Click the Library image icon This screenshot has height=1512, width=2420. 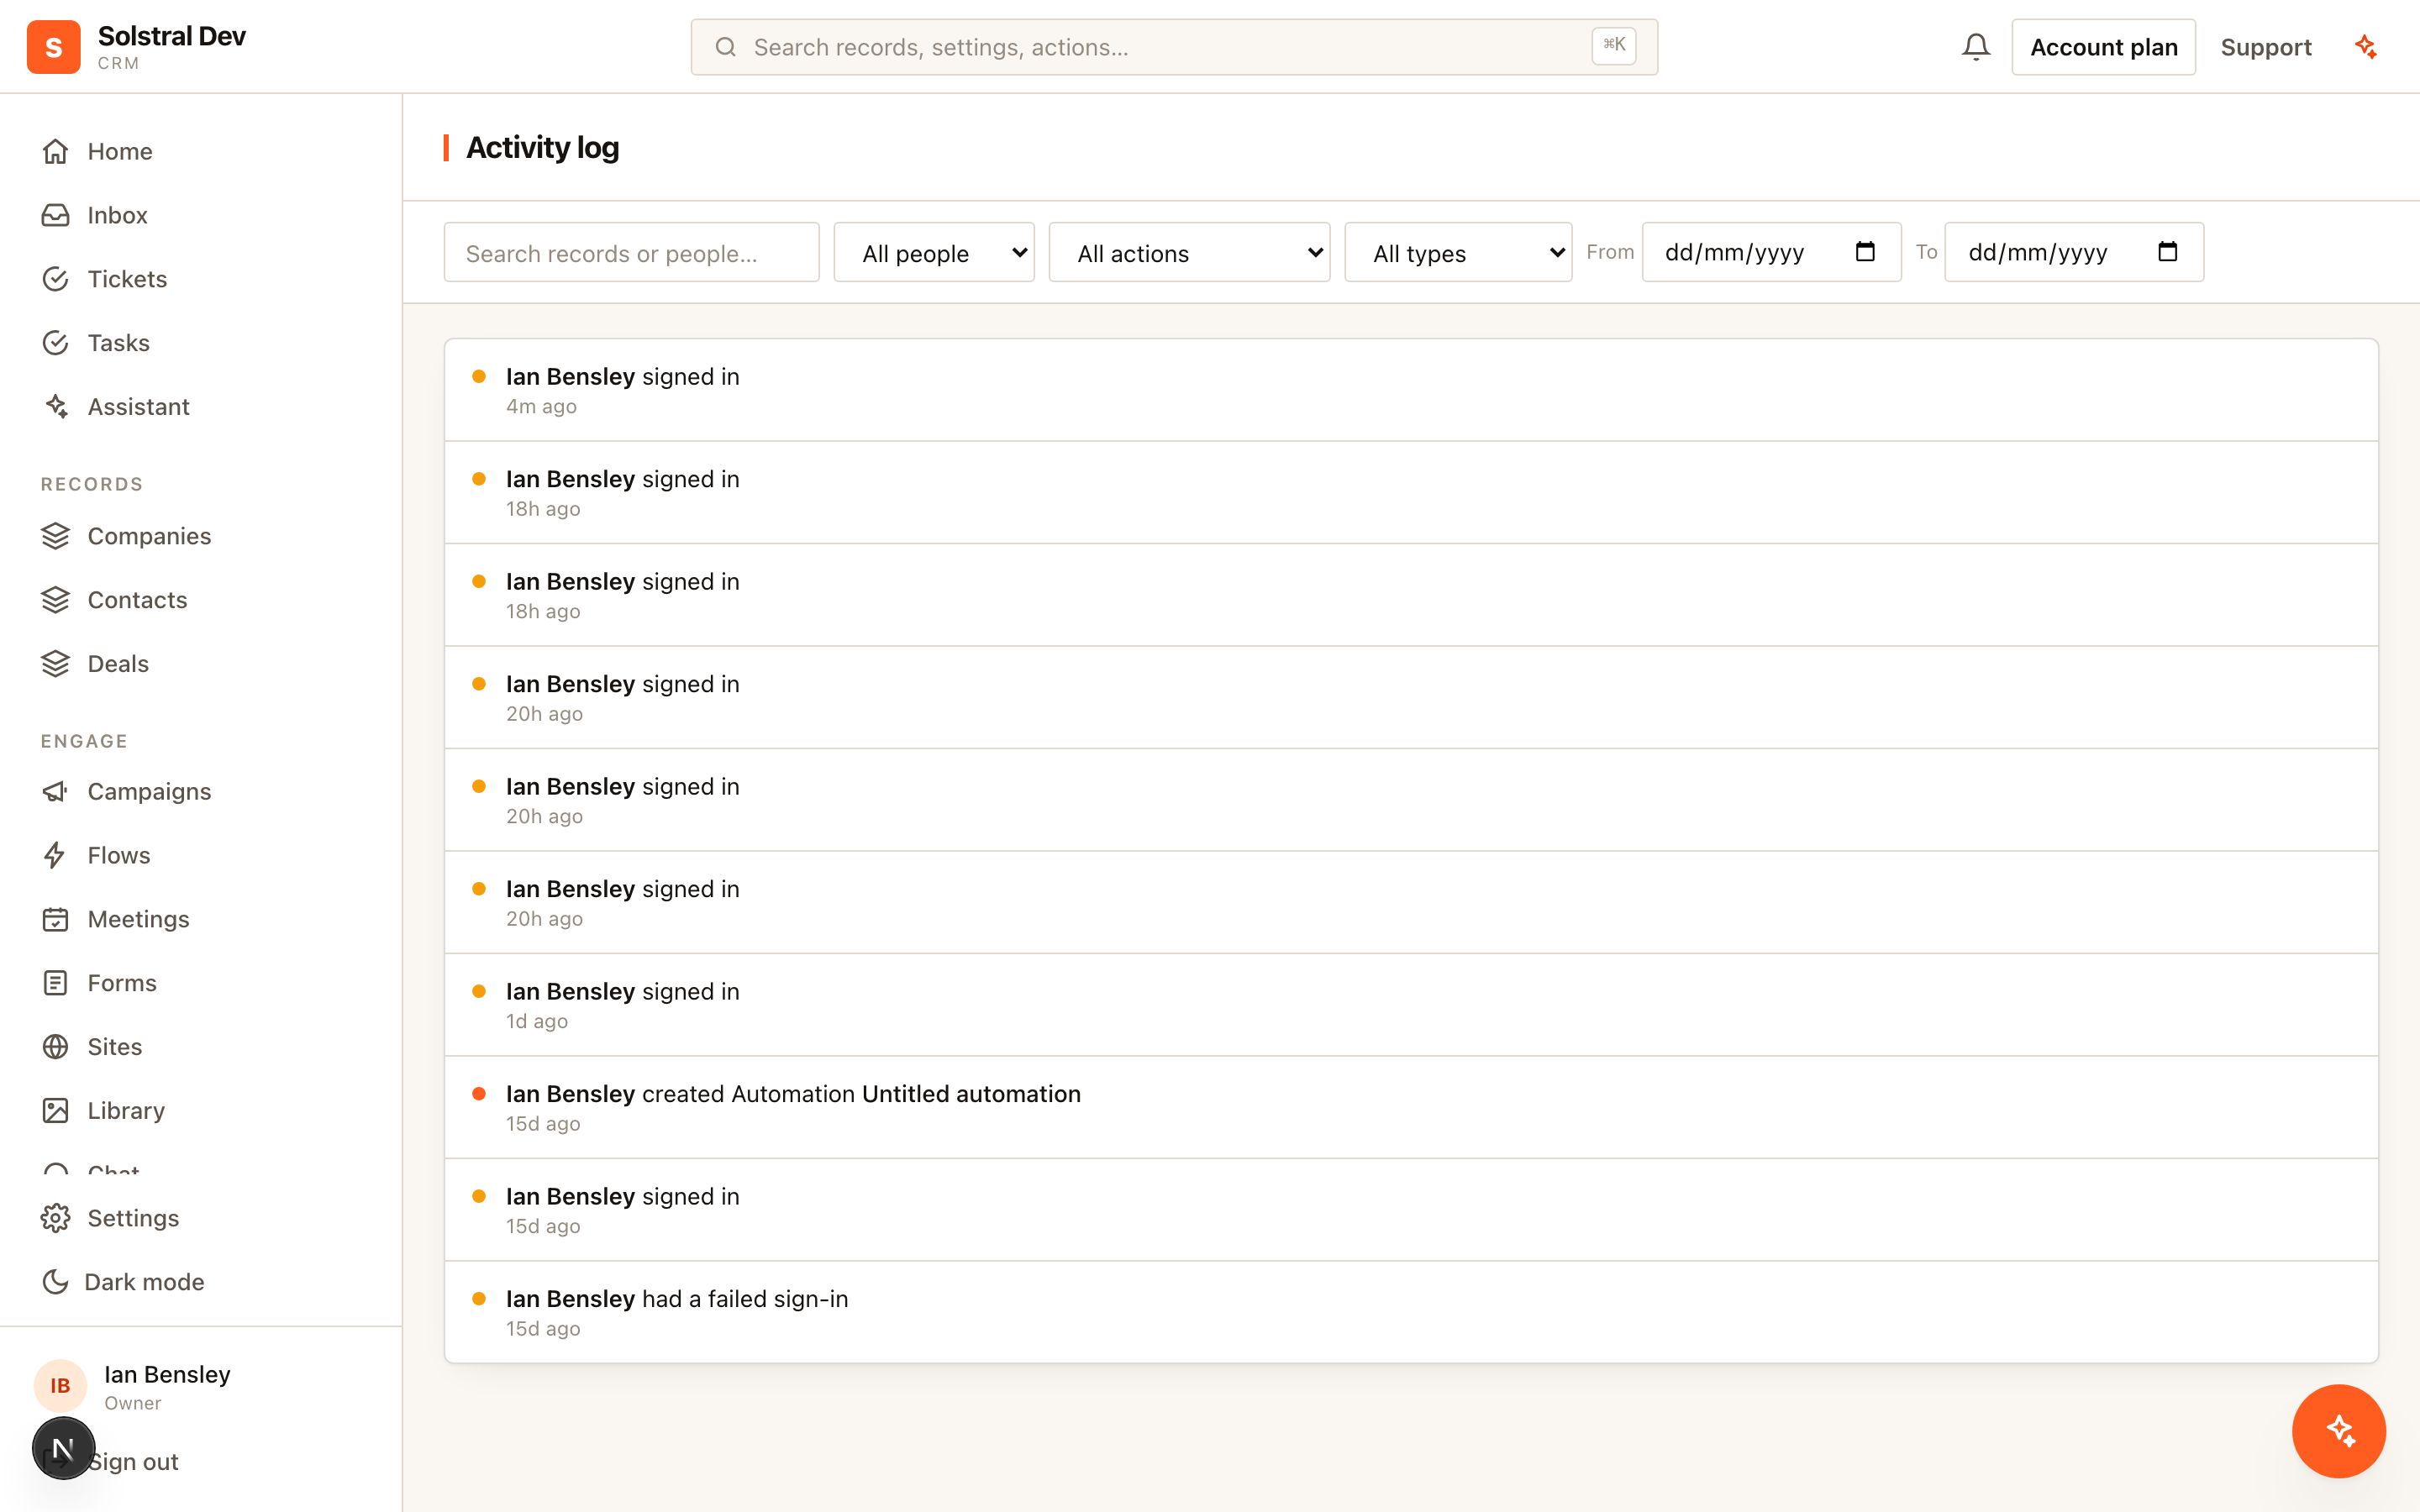(56, 1111)
